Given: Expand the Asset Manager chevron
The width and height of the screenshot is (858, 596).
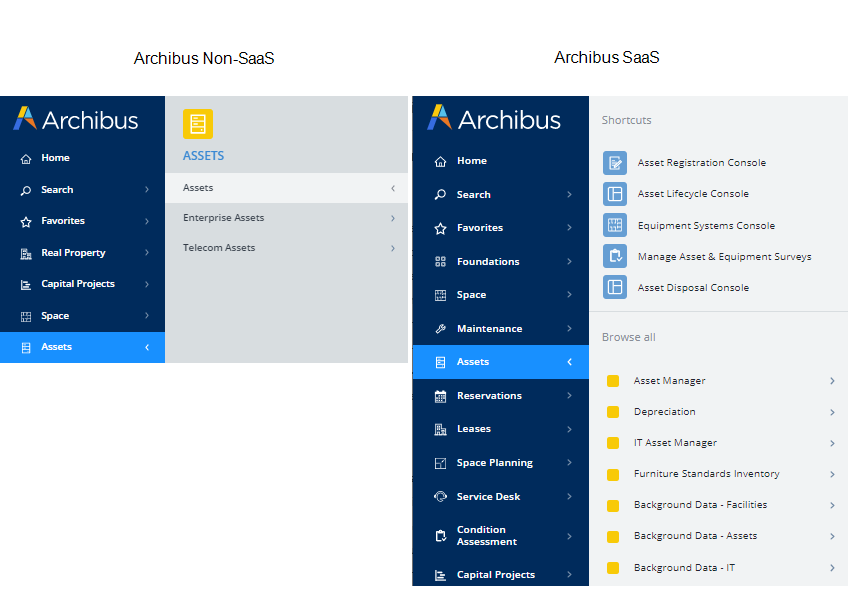Looking at the screenshot, I should point(832,381).
